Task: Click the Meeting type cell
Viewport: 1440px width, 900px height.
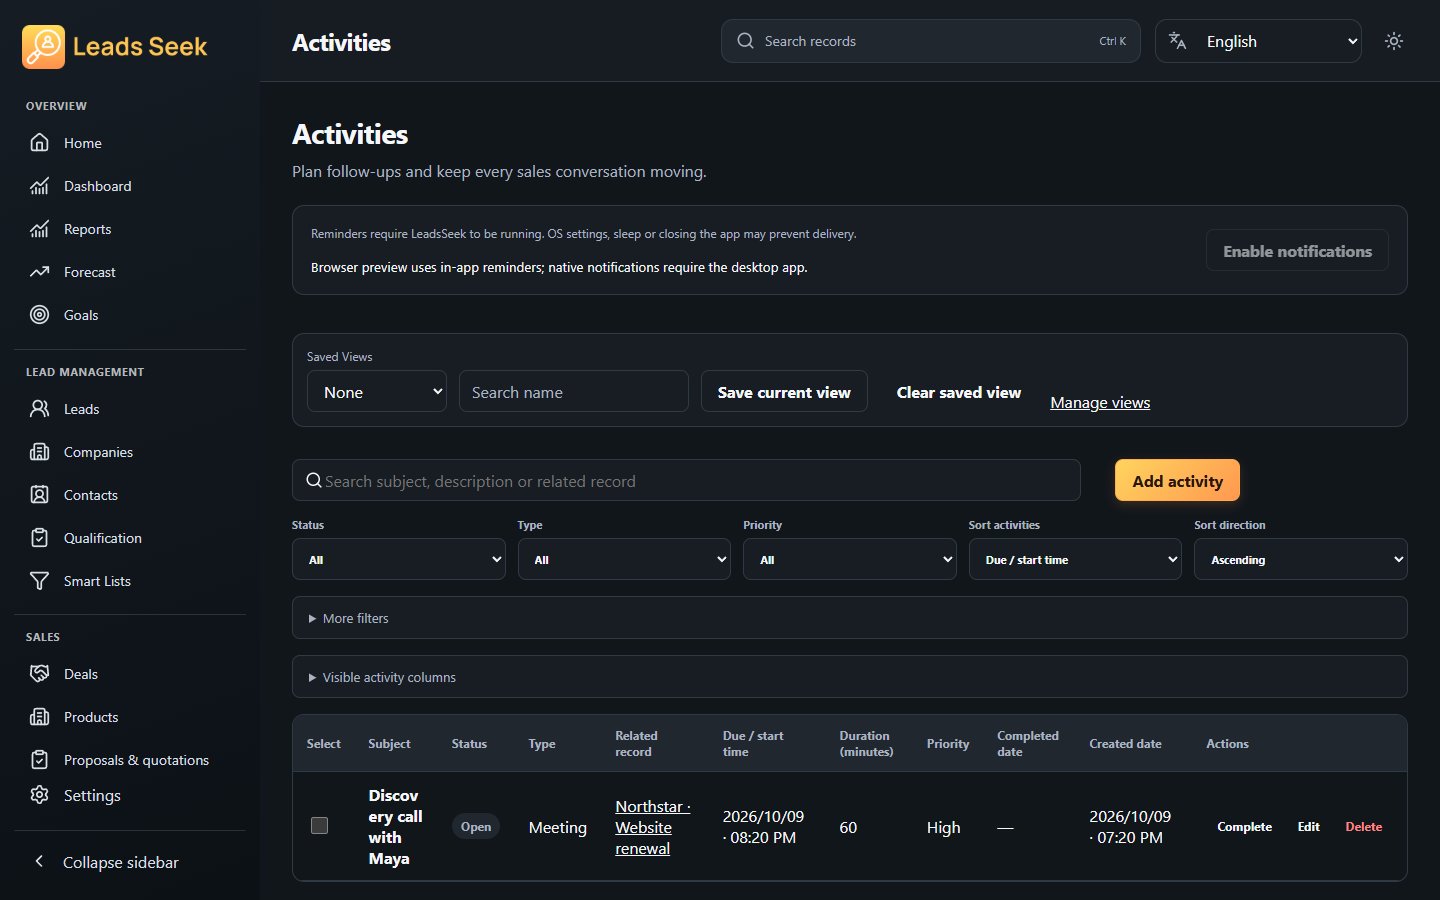Action: click(557, 827)
